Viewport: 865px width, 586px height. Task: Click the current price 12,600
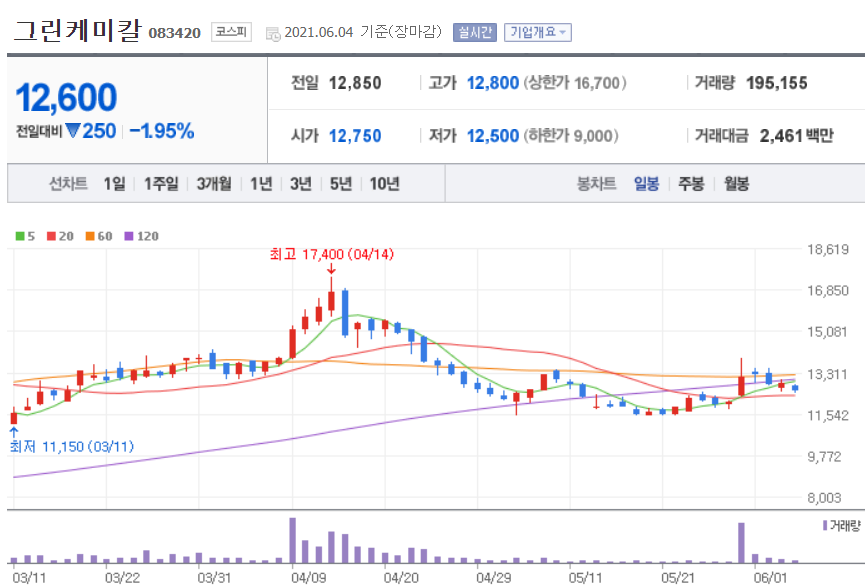[x=66, y=97]
